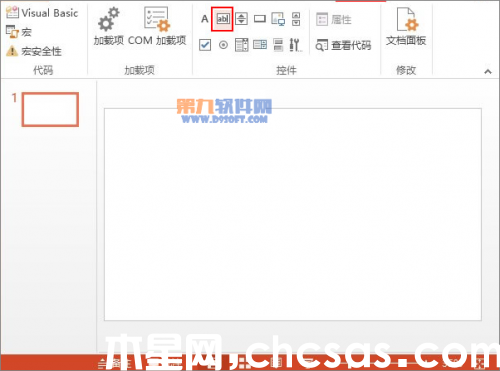Open 宏安全性 macro security settings
The width and height of the screenshot is (500, 371).
34,51
